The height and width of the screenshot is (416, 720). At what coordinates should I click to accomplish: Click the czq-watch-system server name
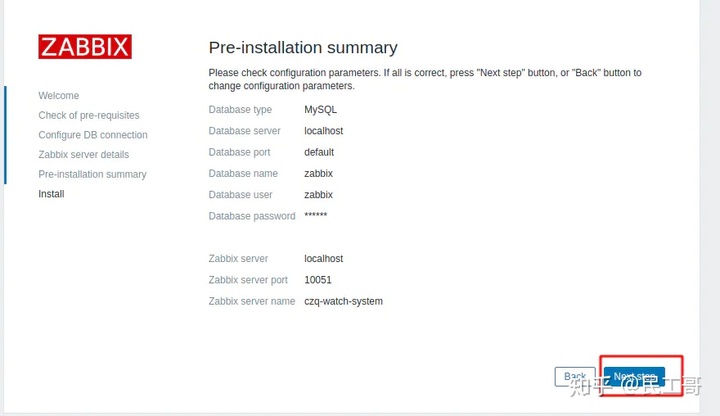click(x=343, y=301)
